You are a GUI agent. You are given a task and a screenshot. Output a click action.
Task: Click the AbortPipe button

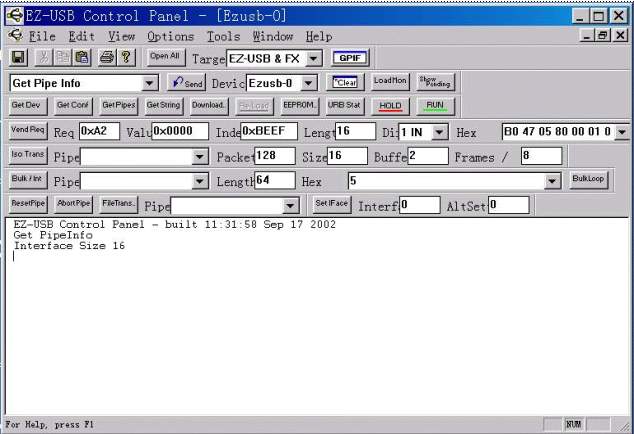[x=74, y=205]
